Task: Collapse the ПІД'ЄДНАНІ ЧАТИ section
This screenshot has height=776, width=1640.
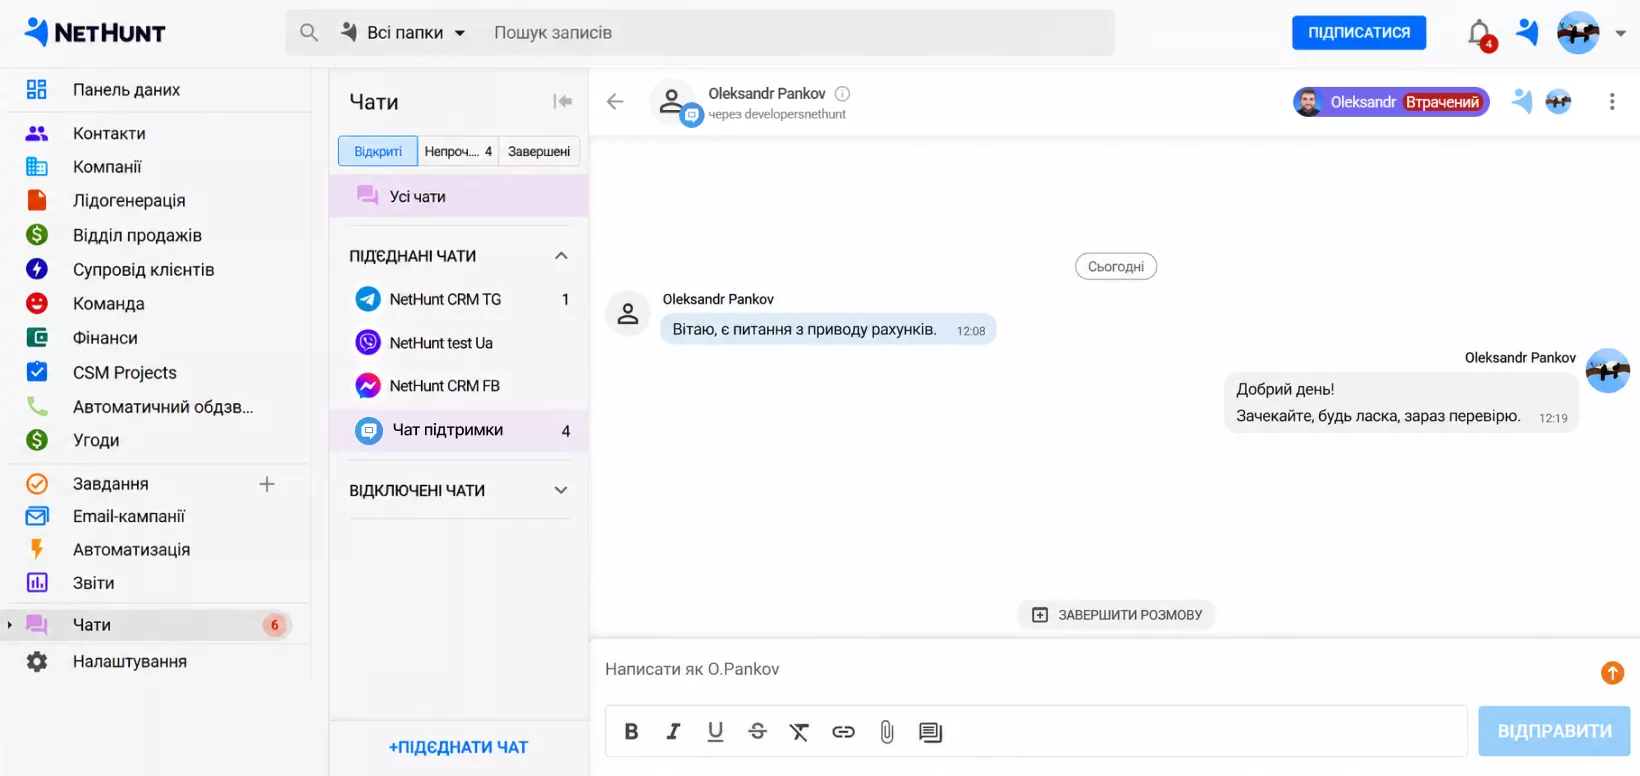Action: point(561,256)
